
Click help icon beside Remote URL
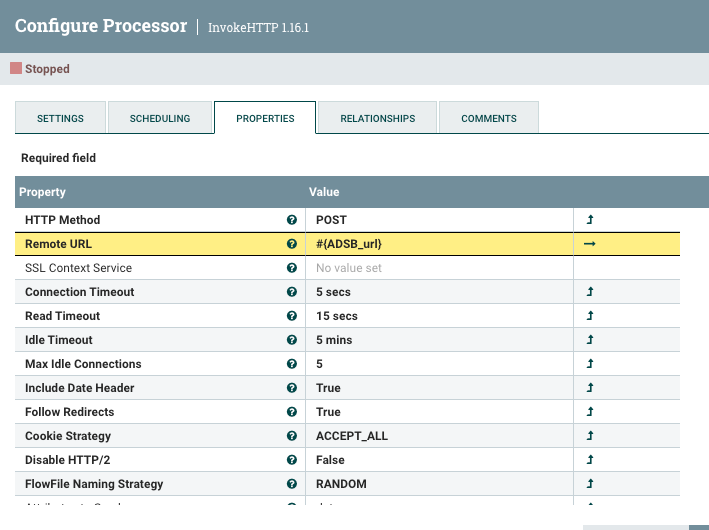[292, 244]
